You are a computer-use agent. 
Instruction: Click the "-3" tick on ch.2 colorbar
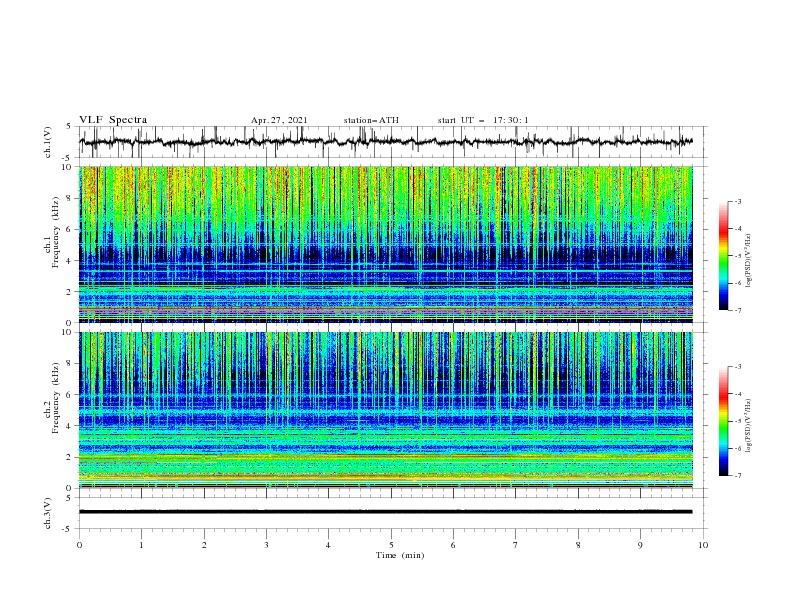pyautogui.click(x=737, y=367)
